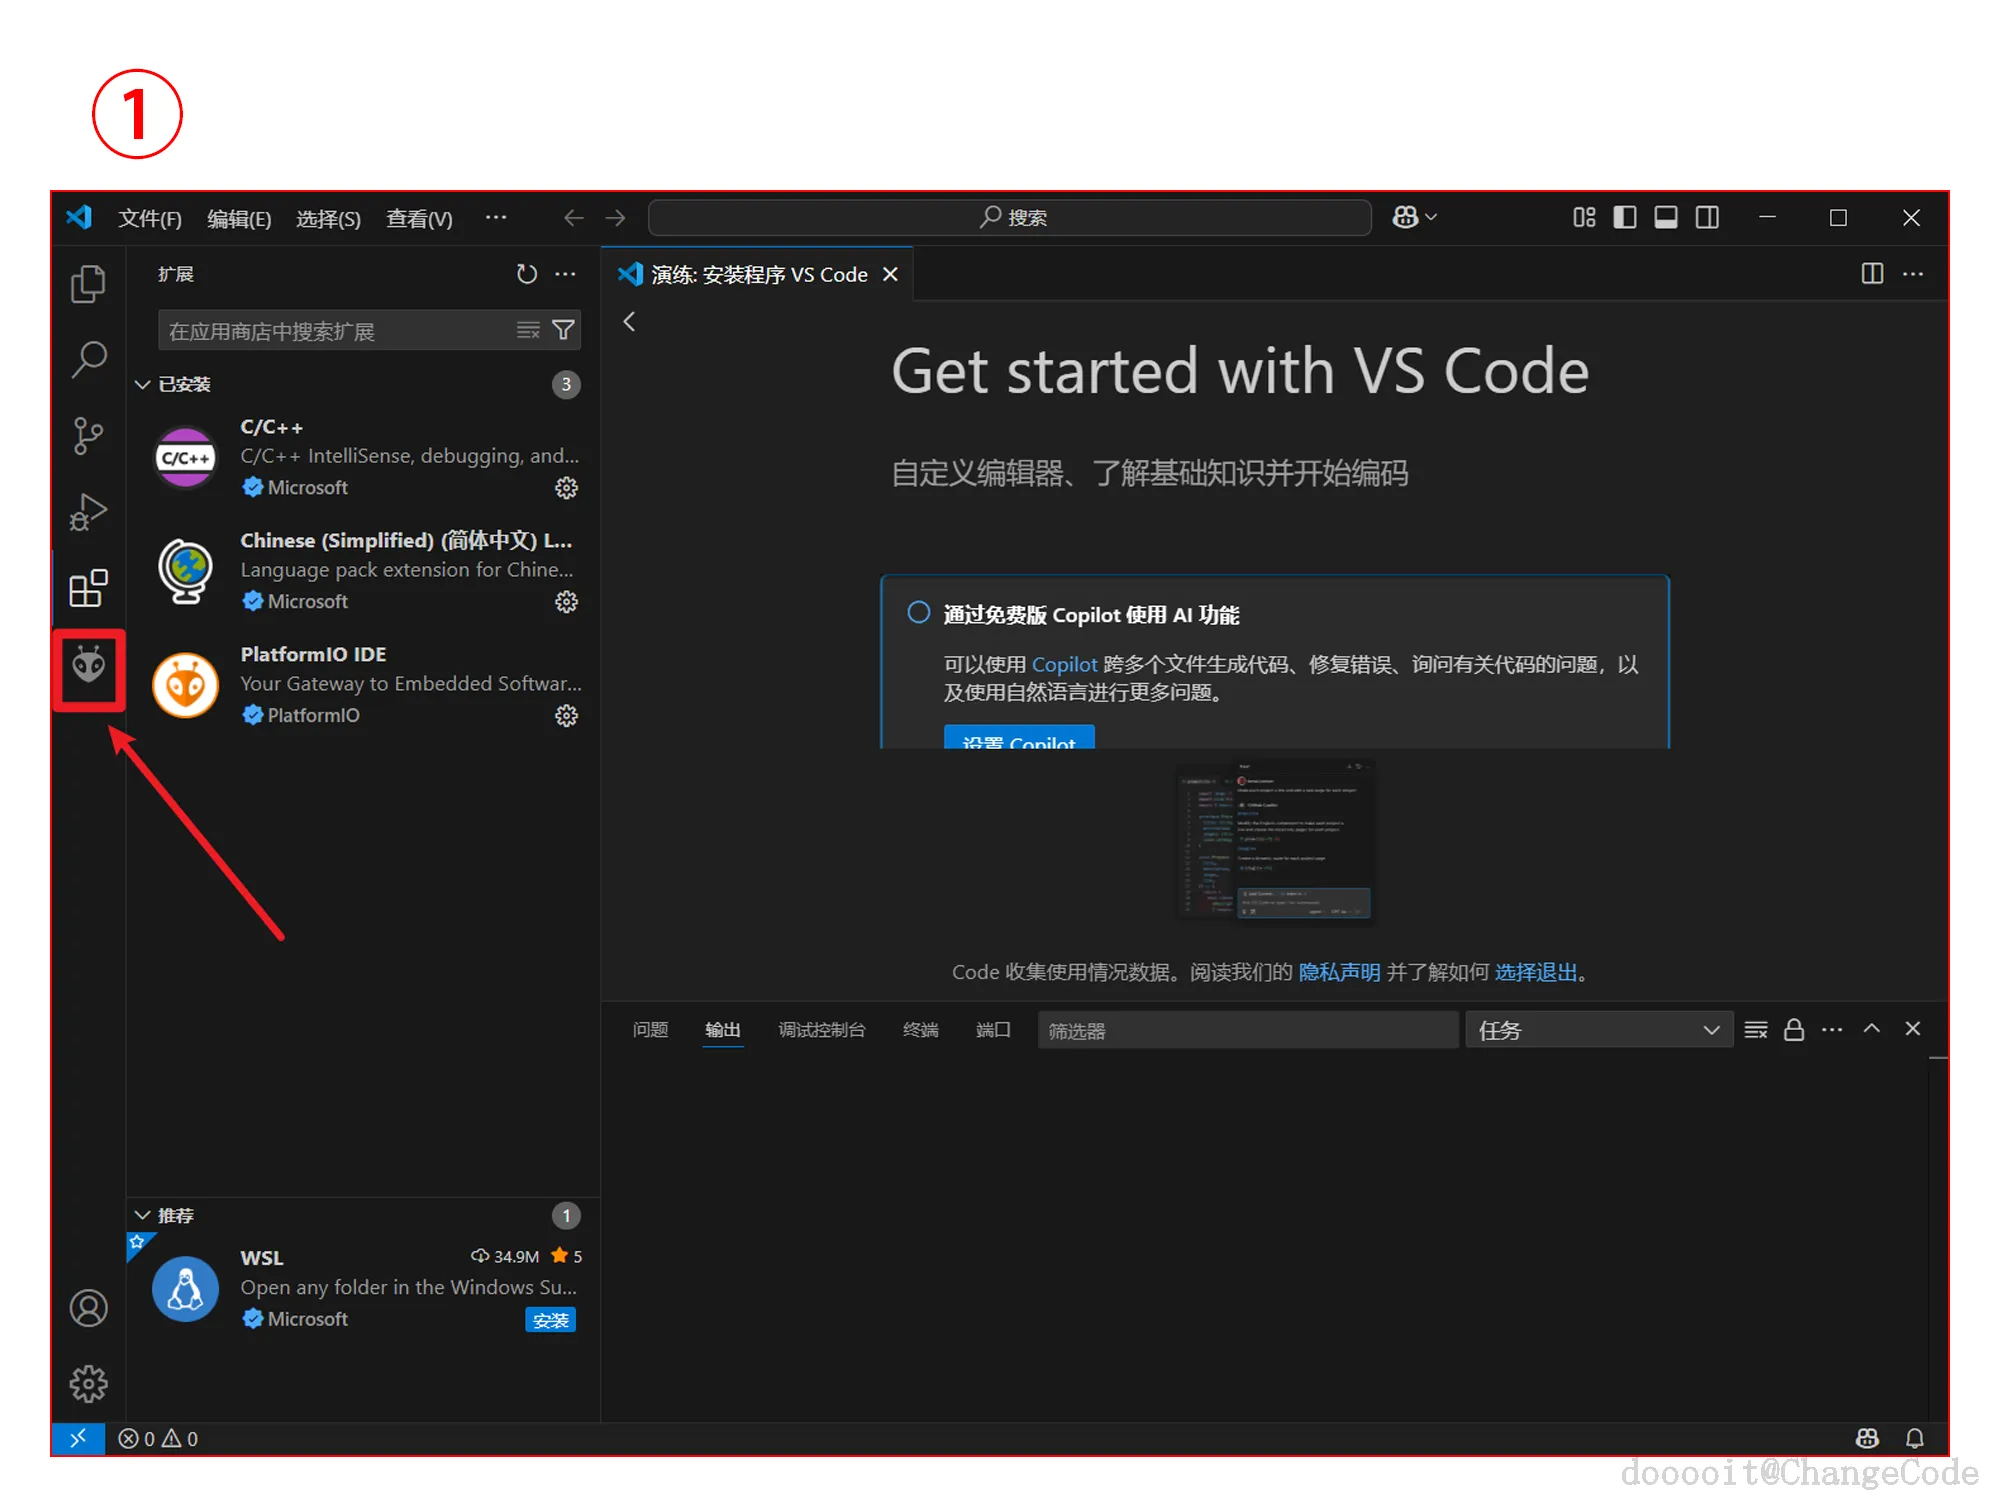
Task: Open Copilot status icon in status bar
Action: (x=1866, y=1438)
